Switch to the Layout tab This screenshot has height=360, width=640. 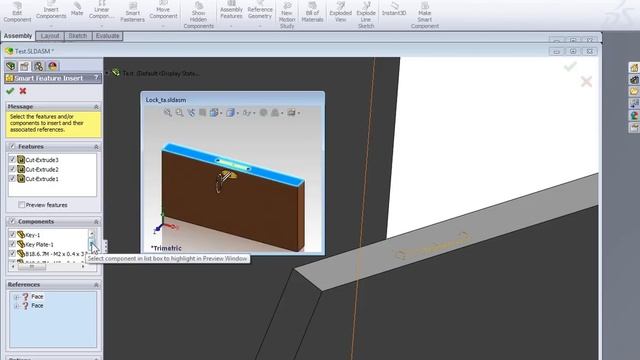pyautogui.click(x=50, y=36)
